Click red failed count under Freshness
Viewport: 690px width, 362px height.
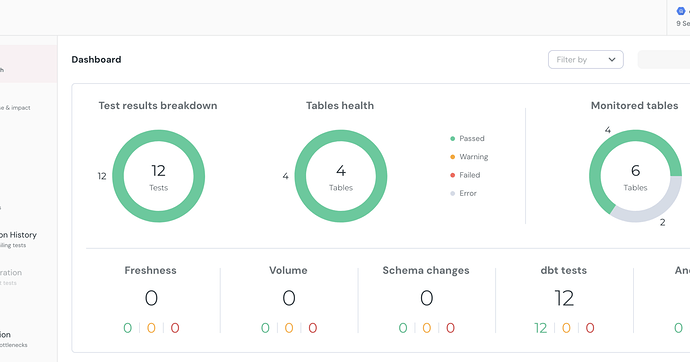coord(175,328)
